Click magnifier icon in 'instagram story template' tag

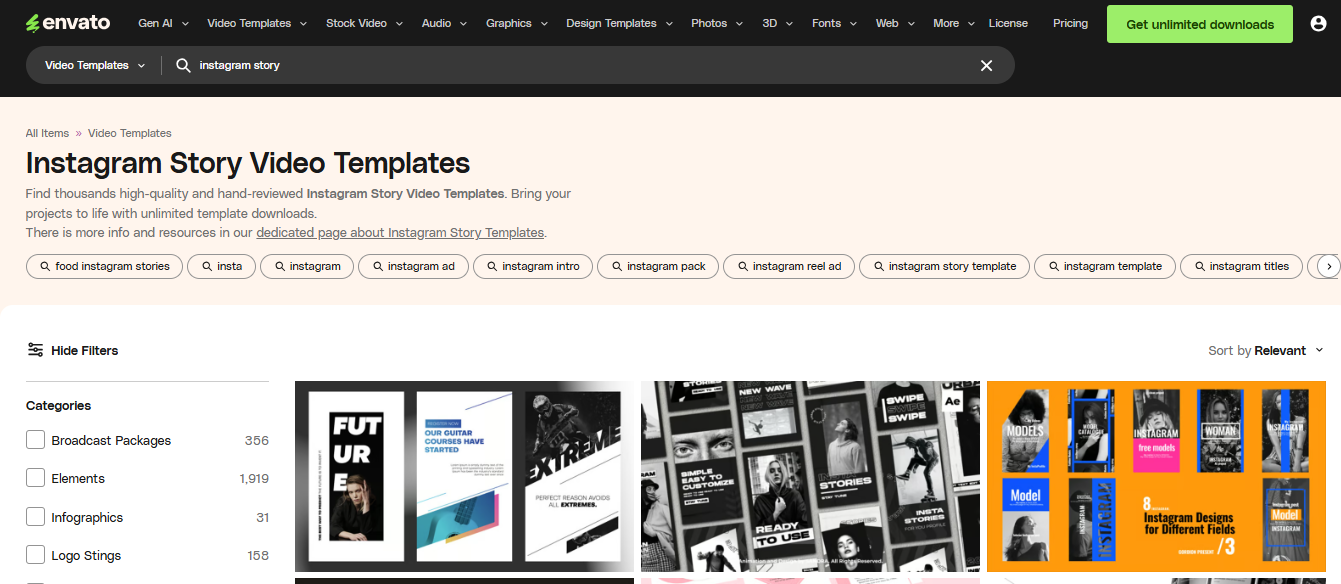point(879,266)
